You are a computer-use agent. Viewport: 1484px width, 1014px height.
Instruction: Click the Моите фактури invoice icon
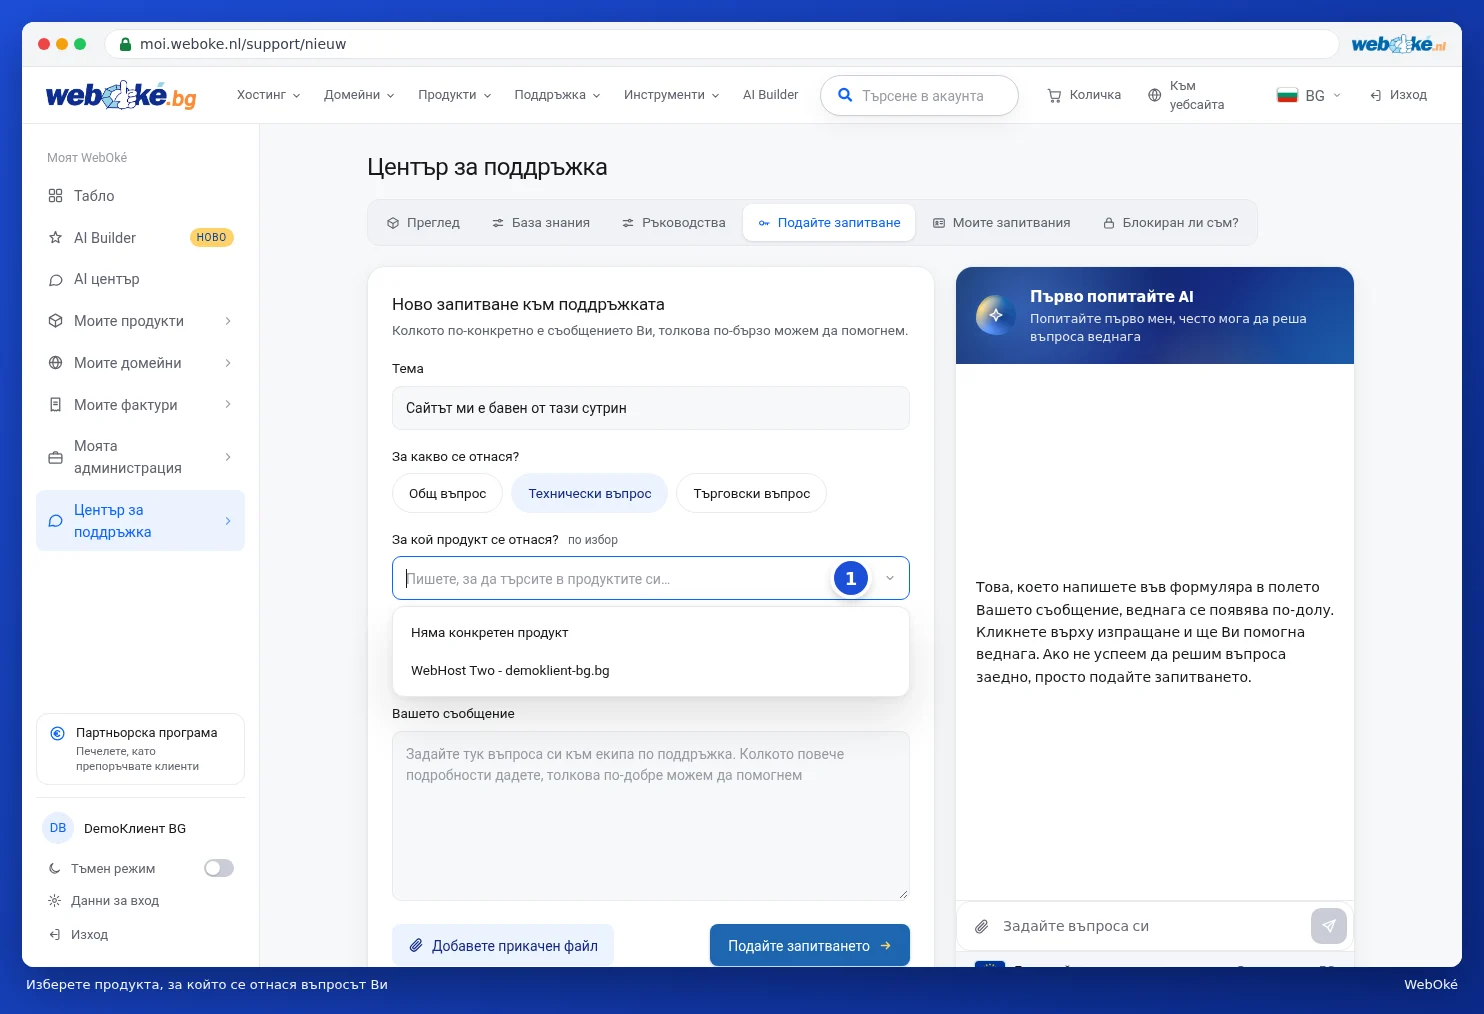coord(55,405)
